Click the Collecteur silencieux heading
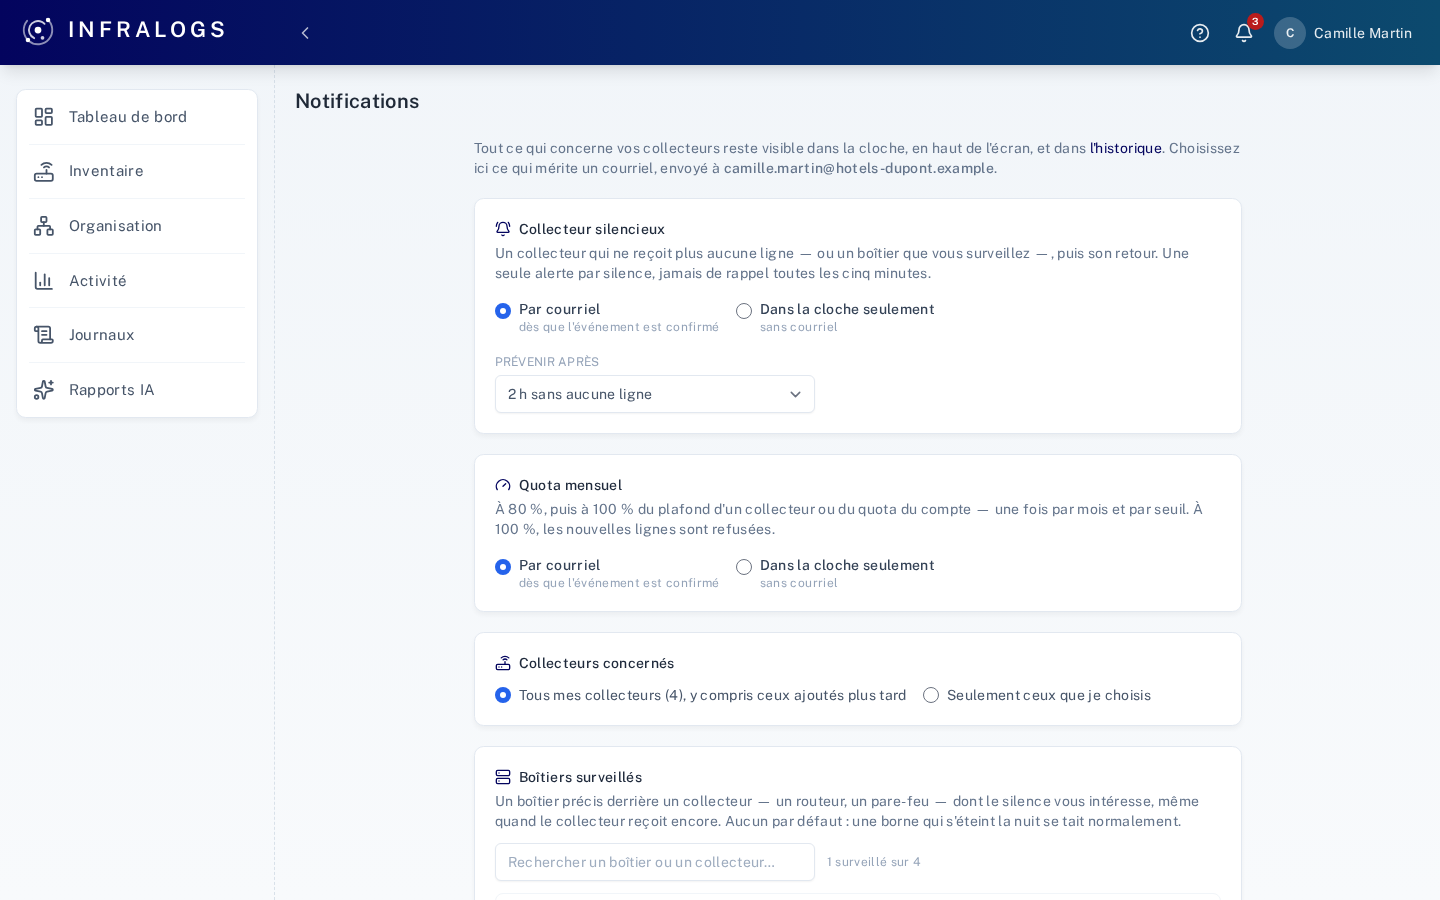 pyautogui.click(x=592, y=229)
